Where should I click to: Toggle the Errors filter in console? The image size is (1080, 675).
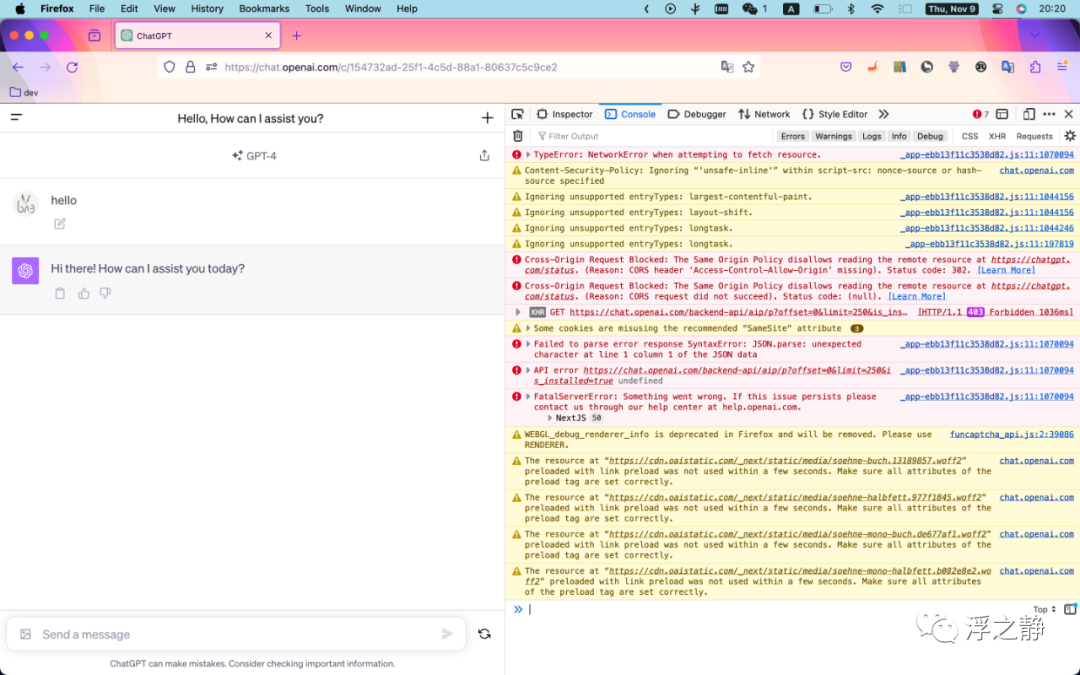[x=792, y=136]
